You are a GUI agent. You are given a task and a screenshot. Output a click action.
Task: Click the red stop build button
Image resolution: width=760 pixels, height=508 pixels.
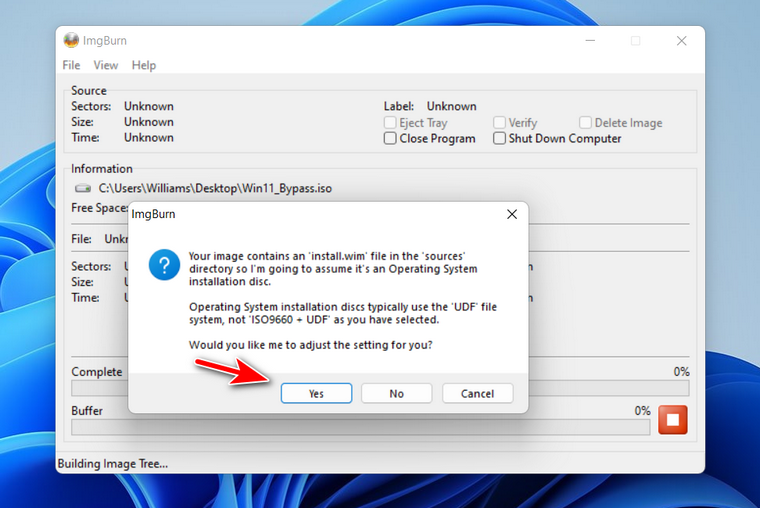click(x=673, y=419)
